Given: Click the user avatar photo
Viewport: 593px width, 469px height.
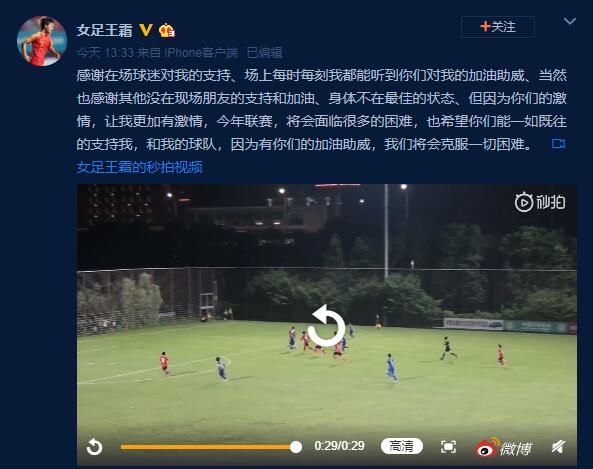Looking at the screenshot, I should tap(42, 41).
